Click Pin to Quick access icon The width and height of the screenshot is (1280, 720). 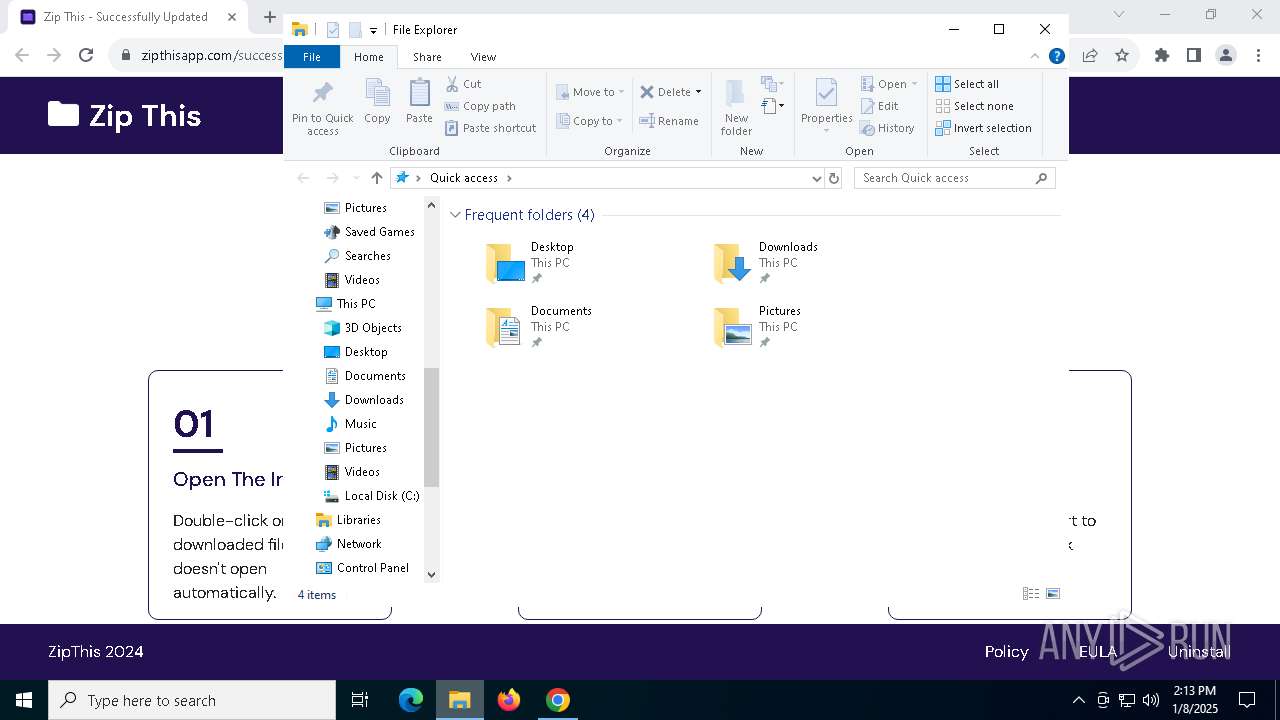[322, 107]
